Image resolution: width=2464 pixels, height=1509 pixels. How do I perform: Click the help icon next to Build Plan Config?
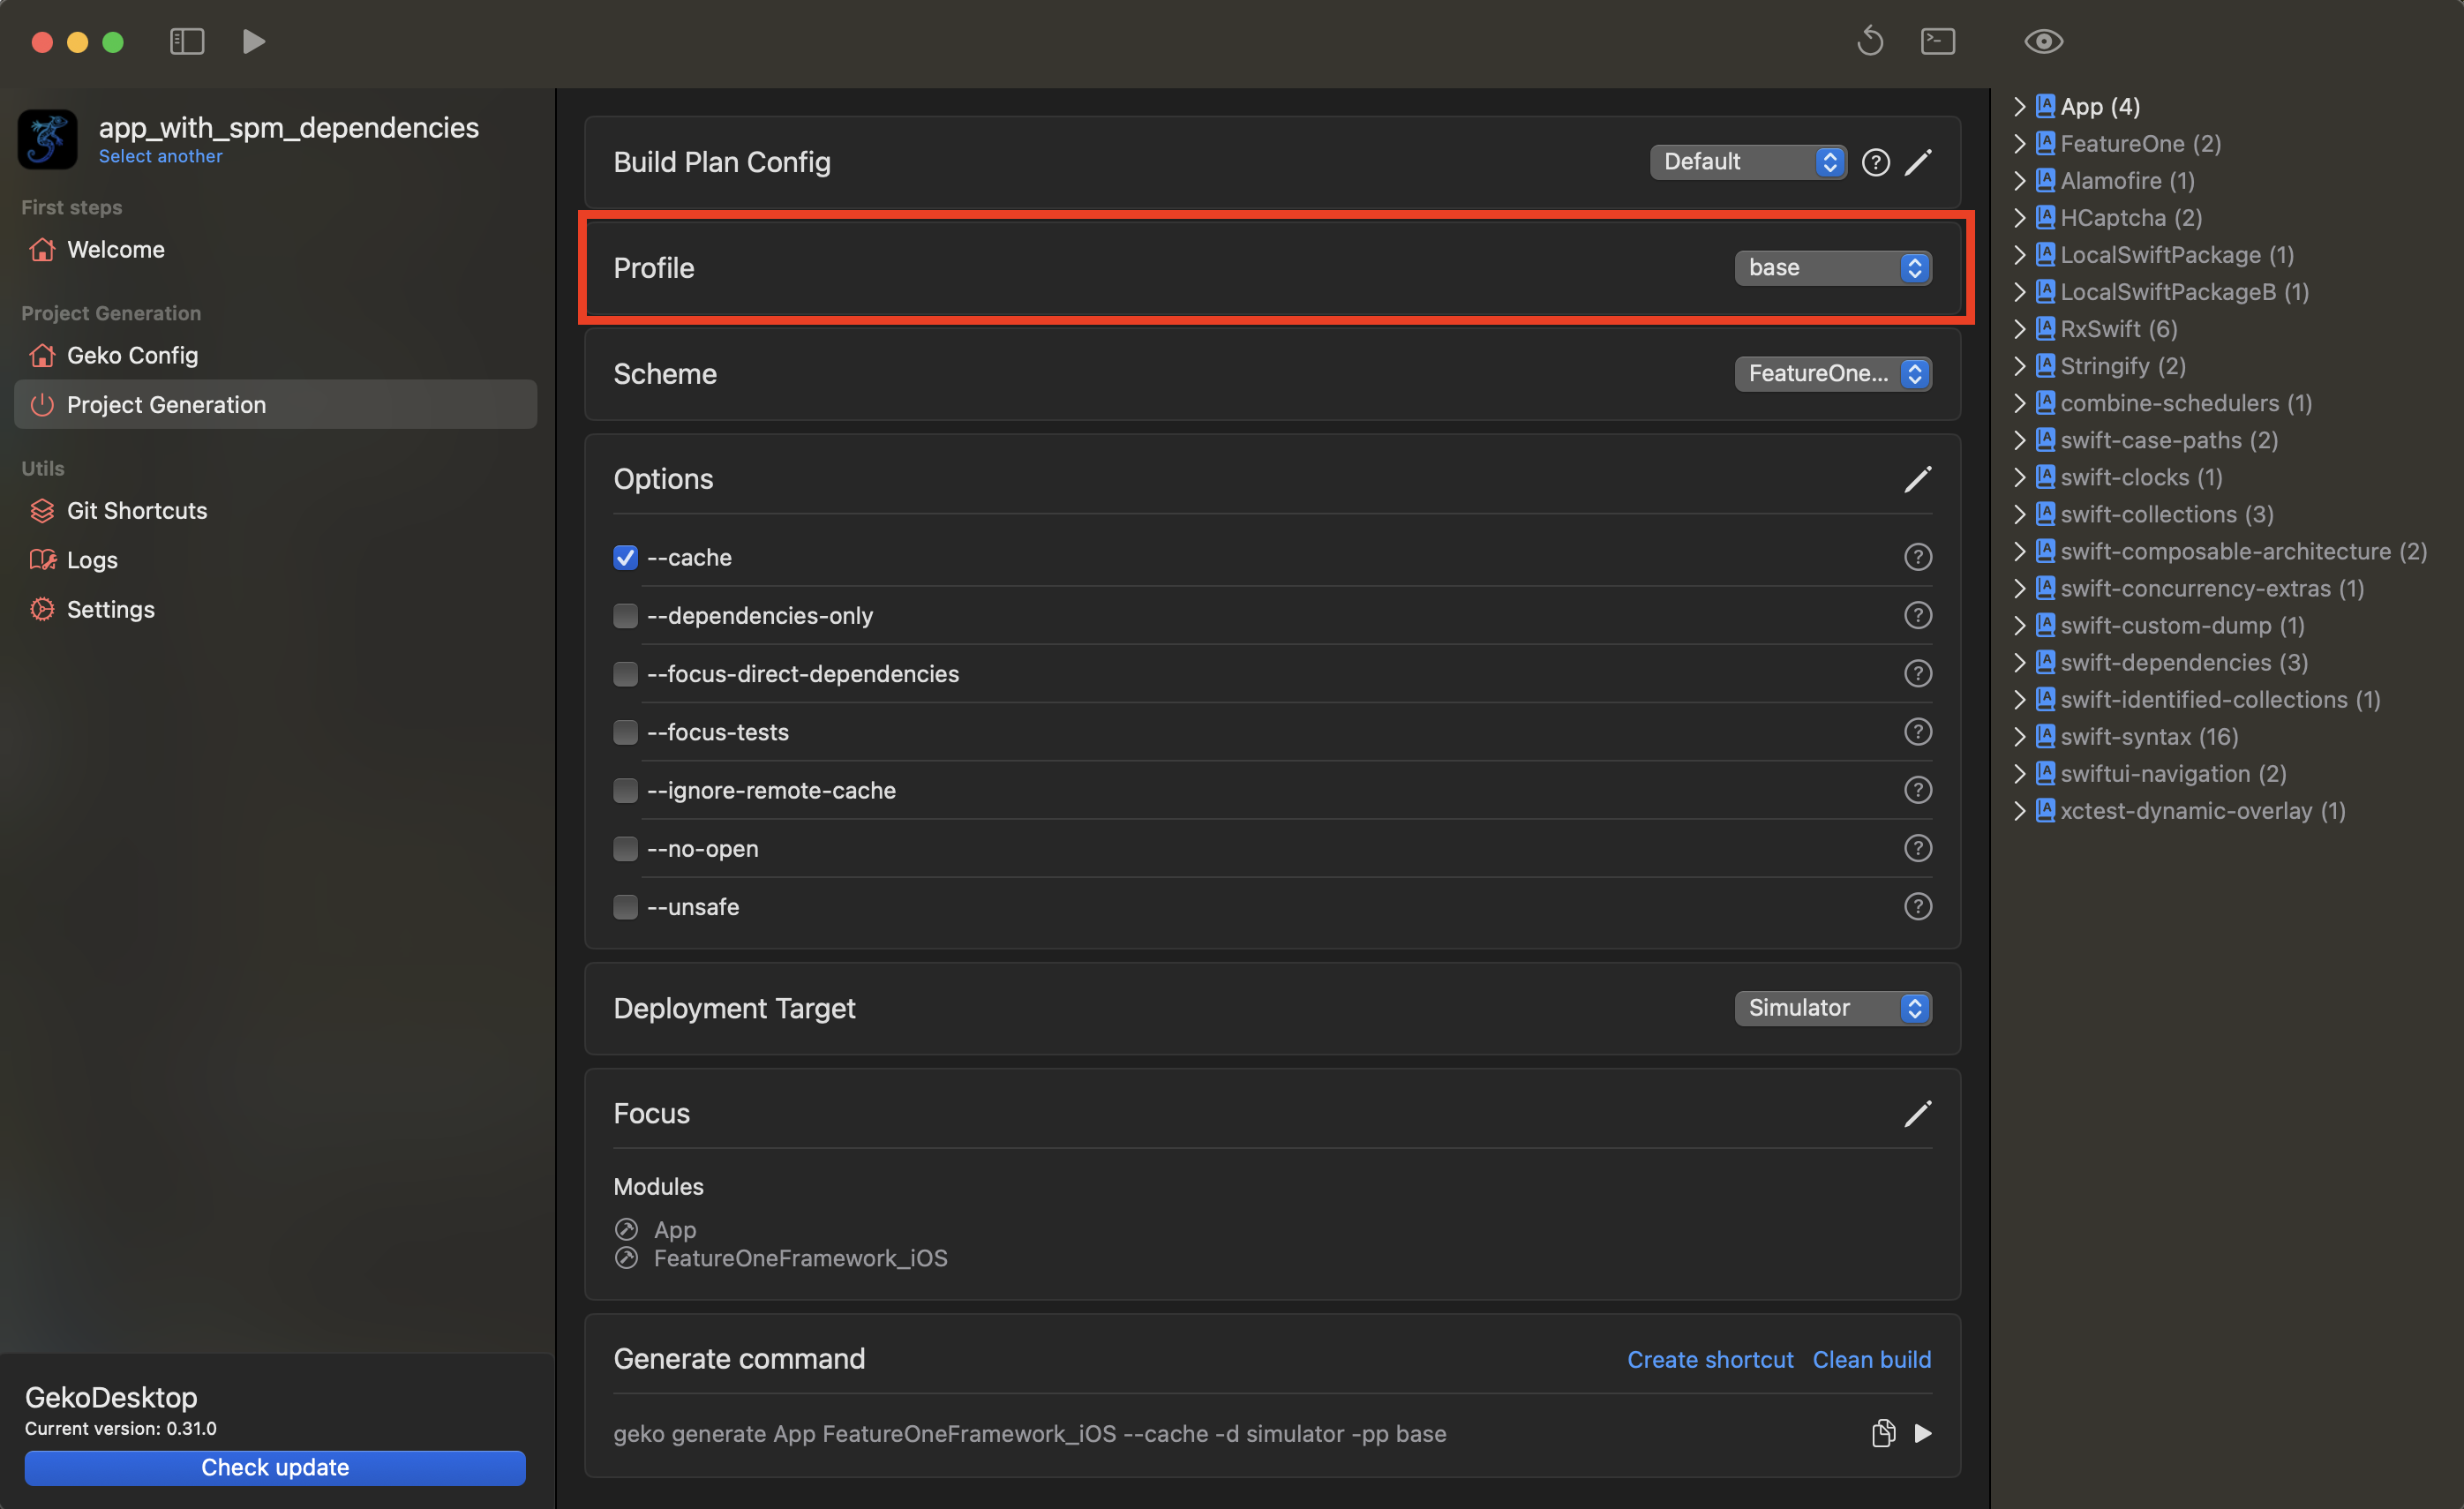tap(1875, 162)
